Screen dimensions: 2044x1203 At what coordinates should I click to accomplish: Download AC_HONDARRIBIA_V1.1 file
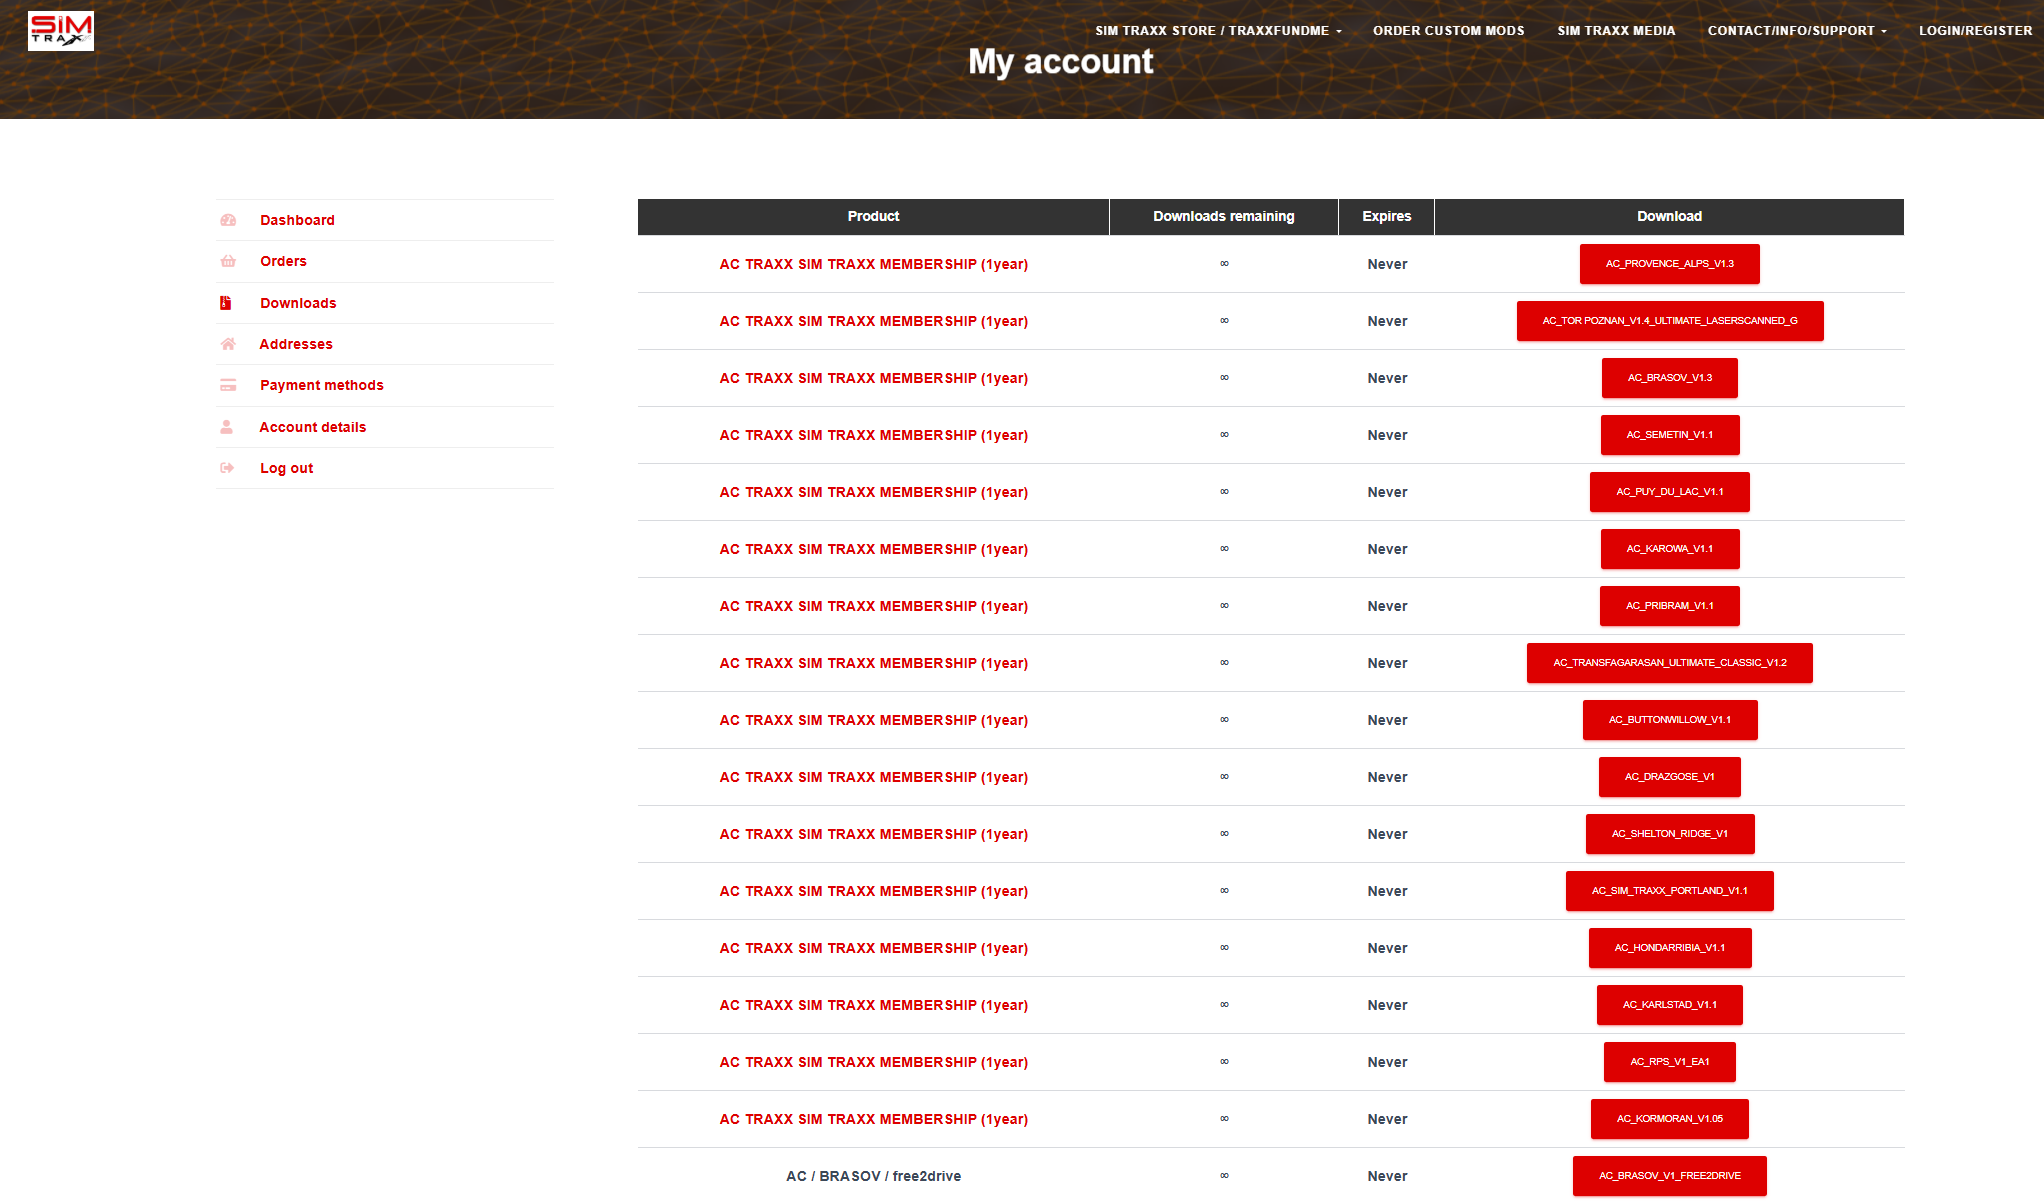pos(1670,948)
